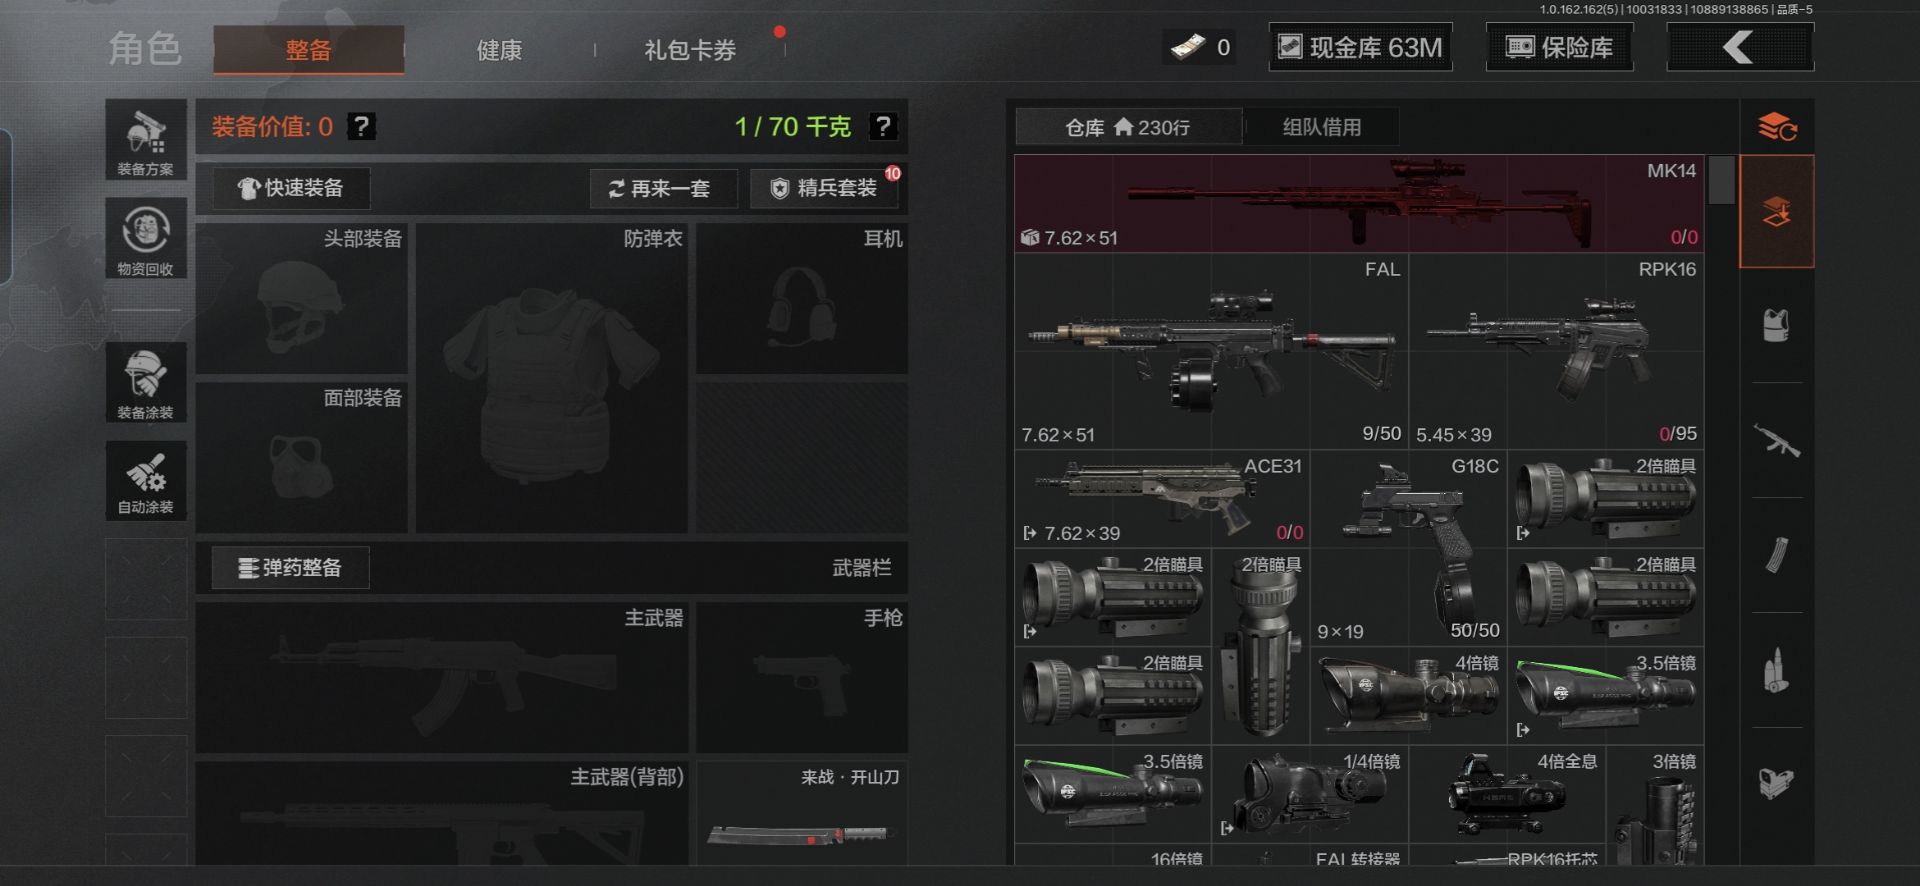
Task: Click the 自动涂装 auto paint icon
Action: click(146, 481)
